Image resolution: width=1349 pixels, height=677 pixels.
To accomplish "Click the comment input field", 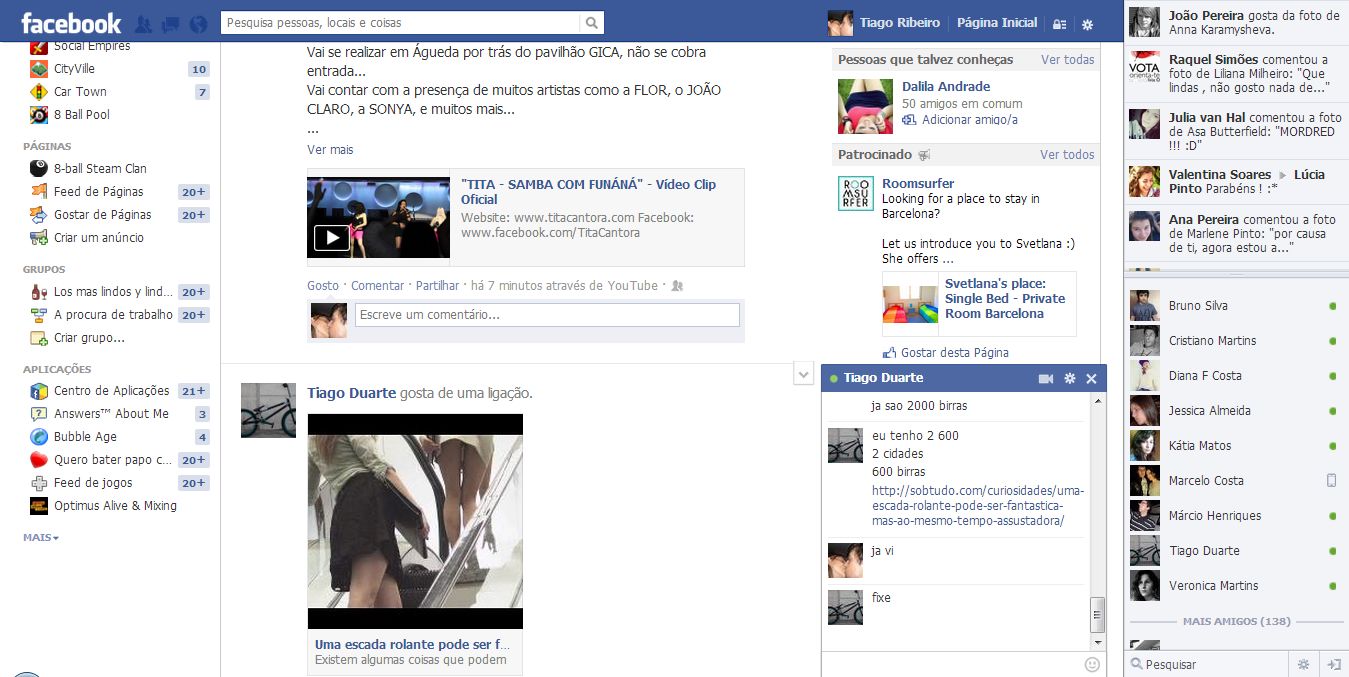I will [x=547, y=315].
